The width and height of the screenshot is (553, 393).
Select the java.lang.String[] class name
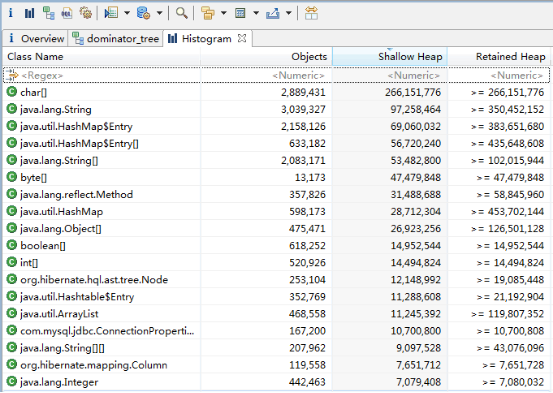59,161
